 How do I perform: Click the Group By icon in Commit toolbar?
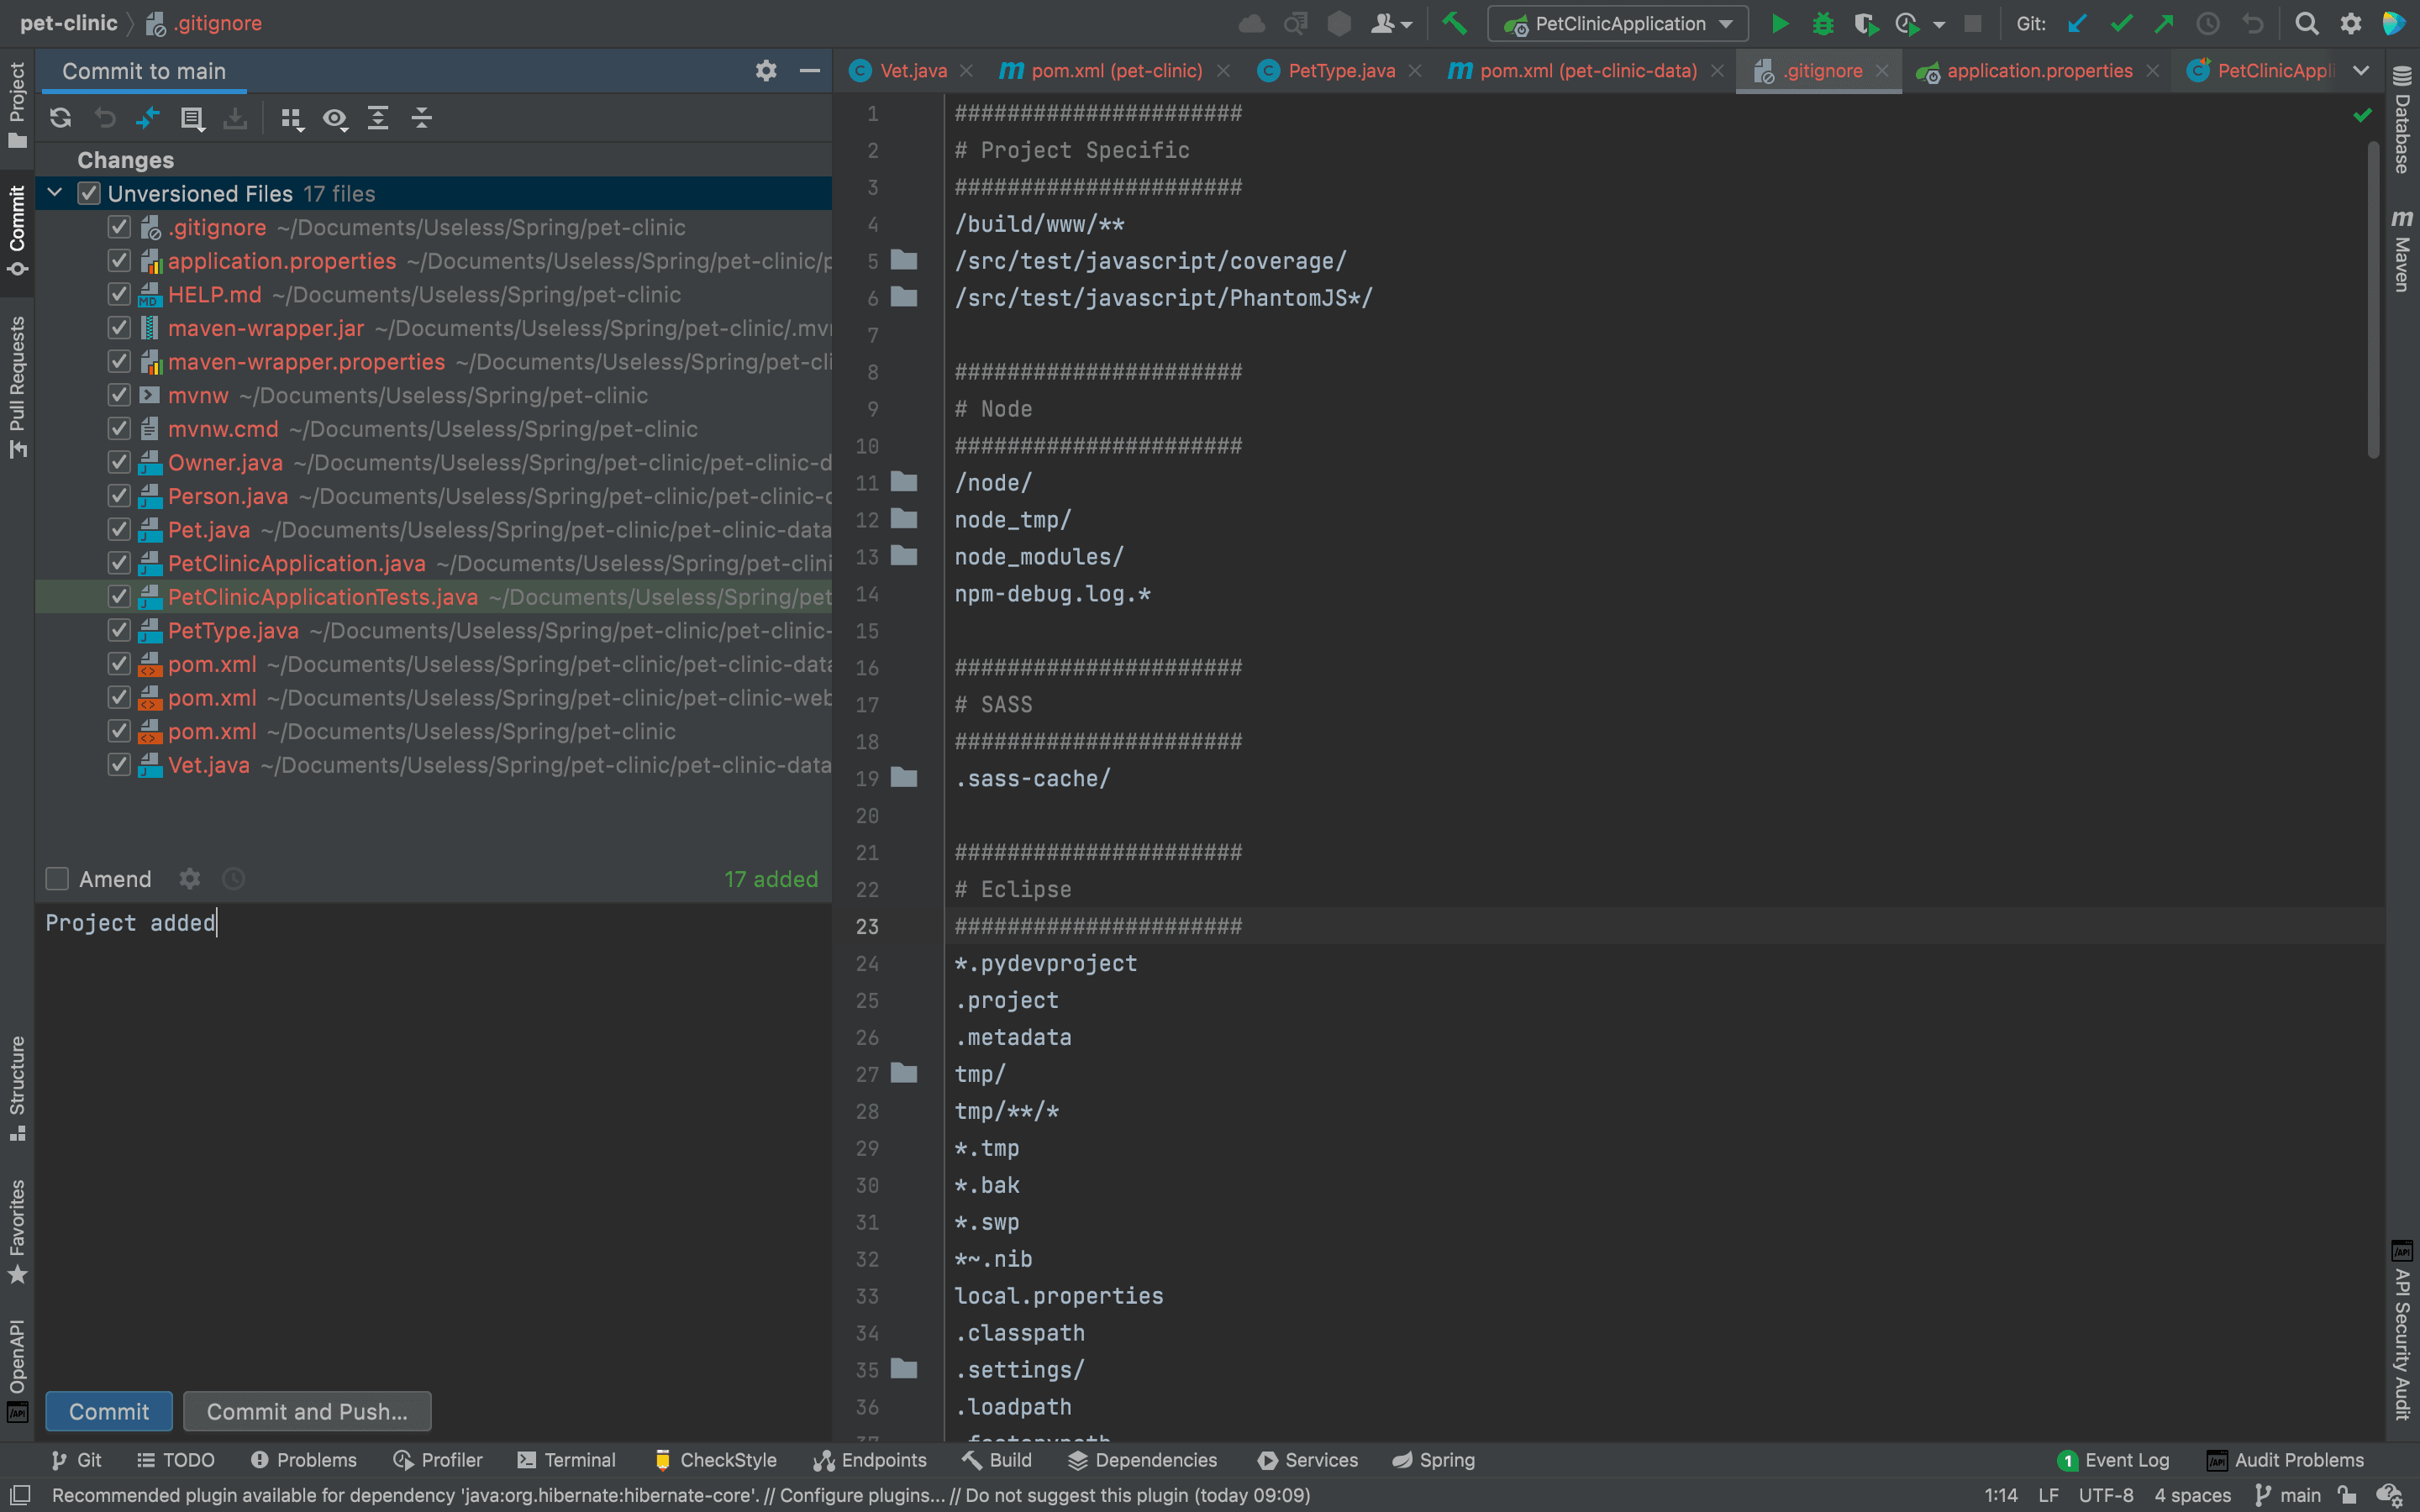[291, 118]
